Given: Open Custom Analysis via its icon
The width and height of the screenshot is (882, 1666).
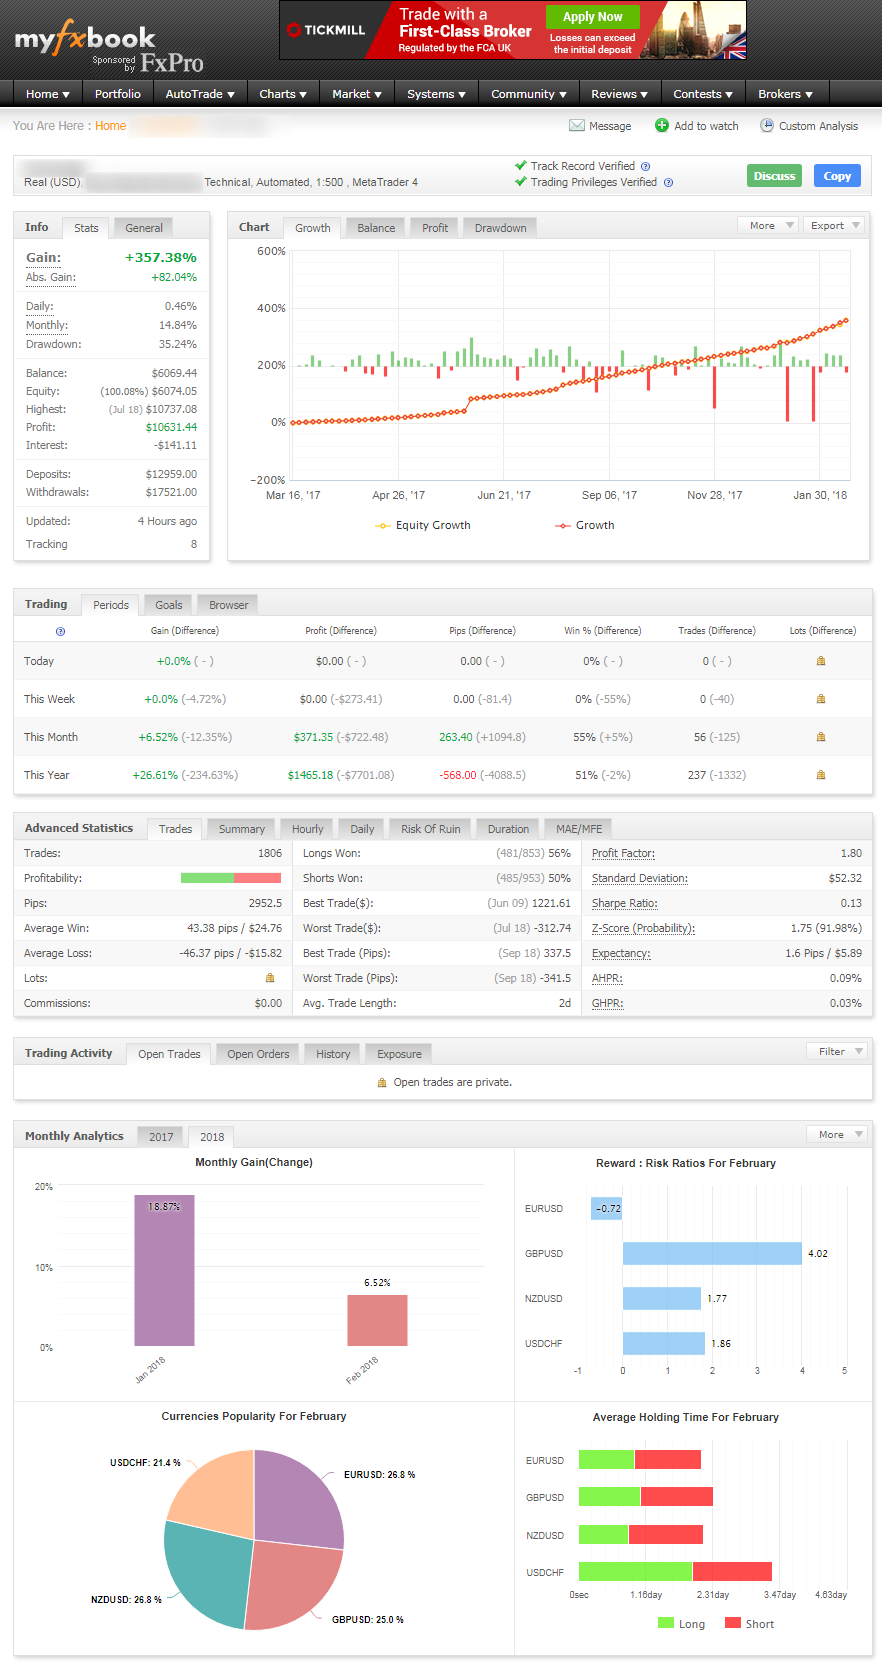Looking at the screenshot, I should (767, 126).
